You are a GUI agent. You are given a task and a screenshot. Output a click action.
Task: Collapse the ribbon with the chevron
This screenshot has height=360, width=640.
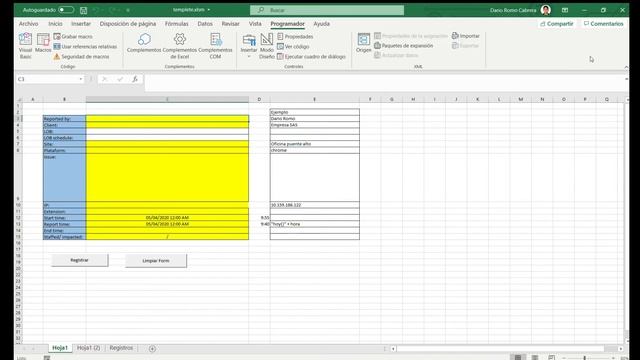point(626,67)
